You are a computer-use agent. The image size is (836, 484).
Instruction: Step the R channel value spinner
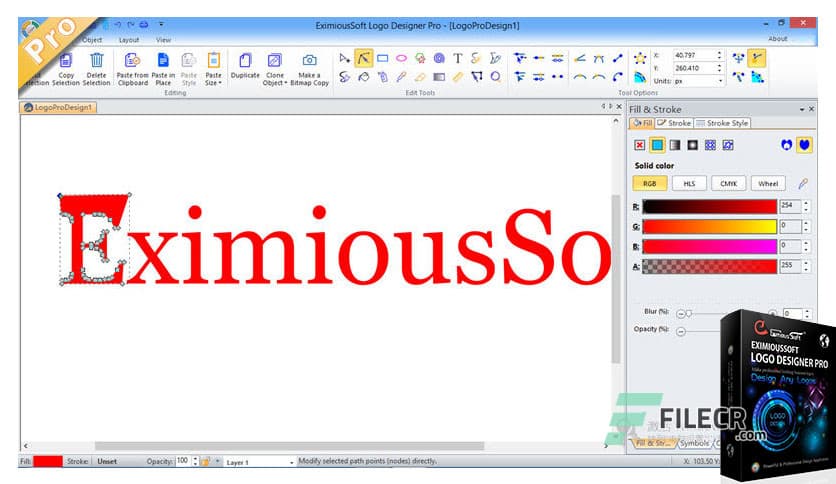tap(806, 206)
